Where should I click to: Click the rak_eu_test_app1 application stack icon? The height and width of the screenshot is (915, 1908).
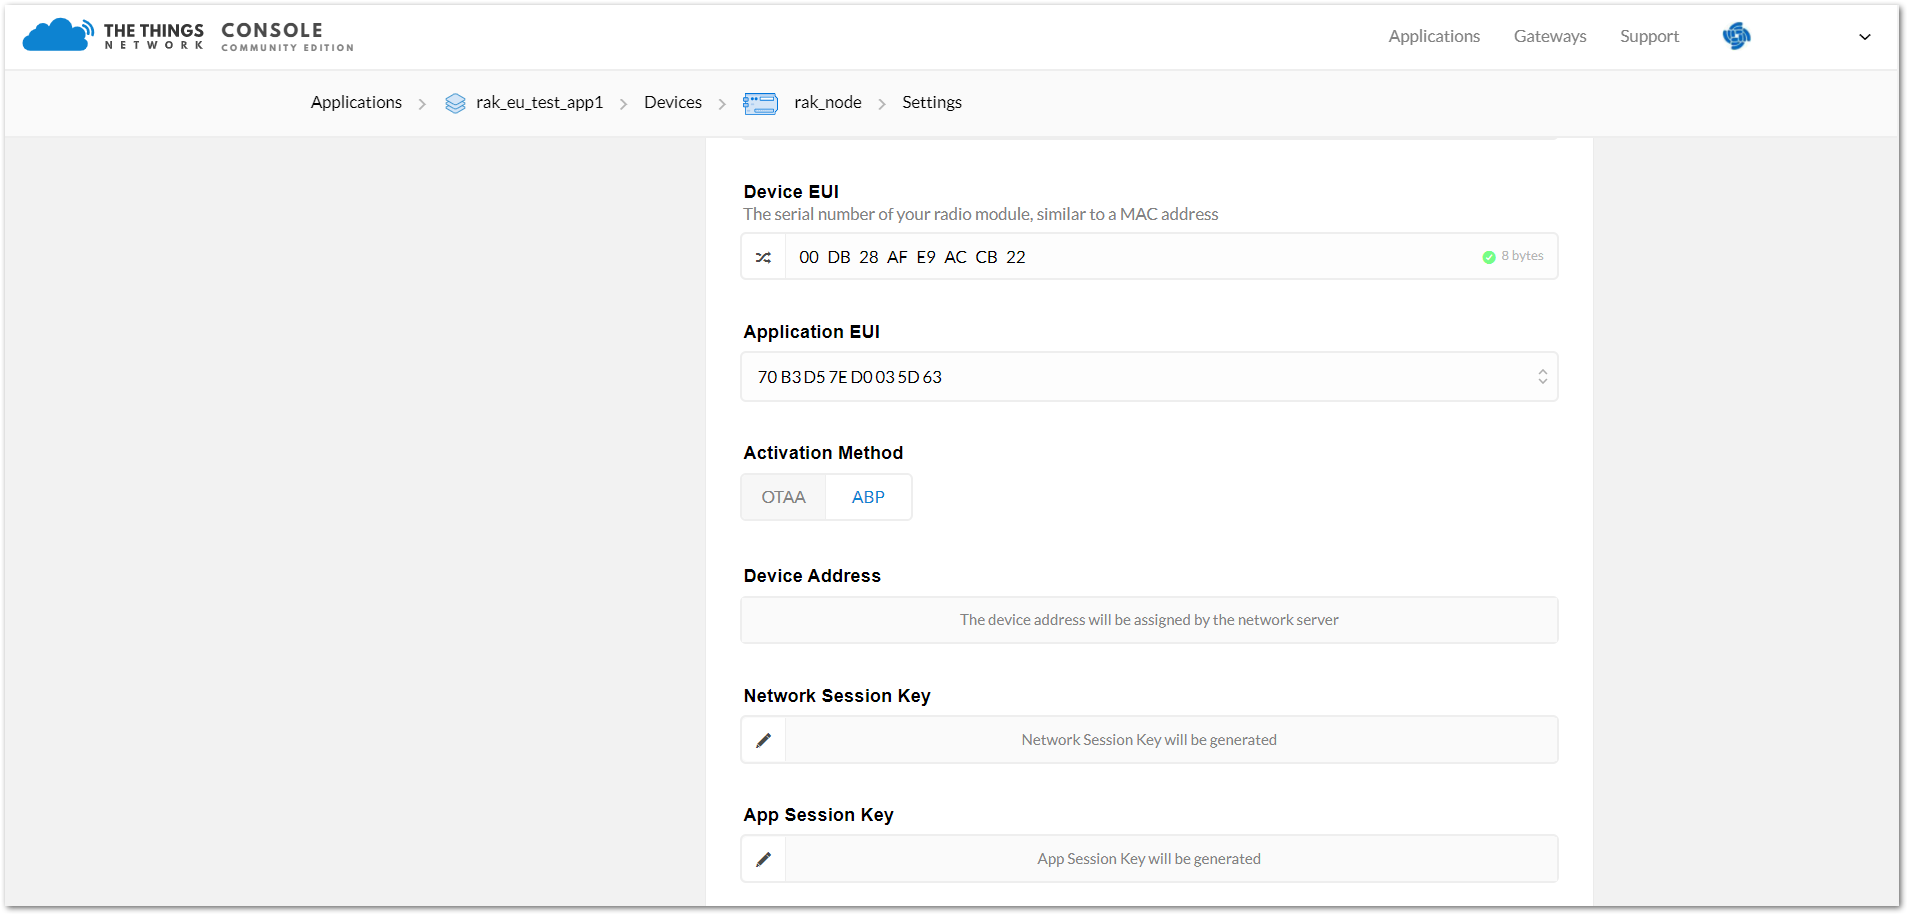pos(455,103)
